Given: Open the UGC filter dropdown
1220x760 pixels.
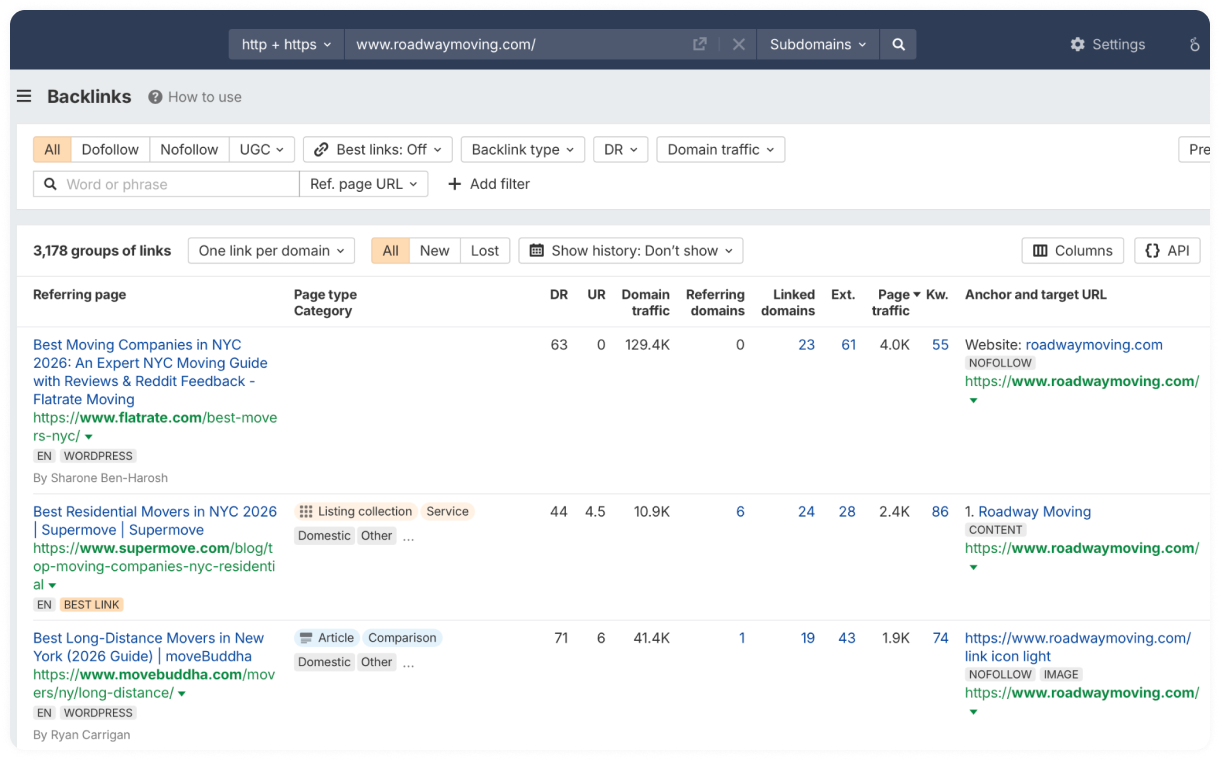Looking at the screenshot, I should tap(262, 149).
